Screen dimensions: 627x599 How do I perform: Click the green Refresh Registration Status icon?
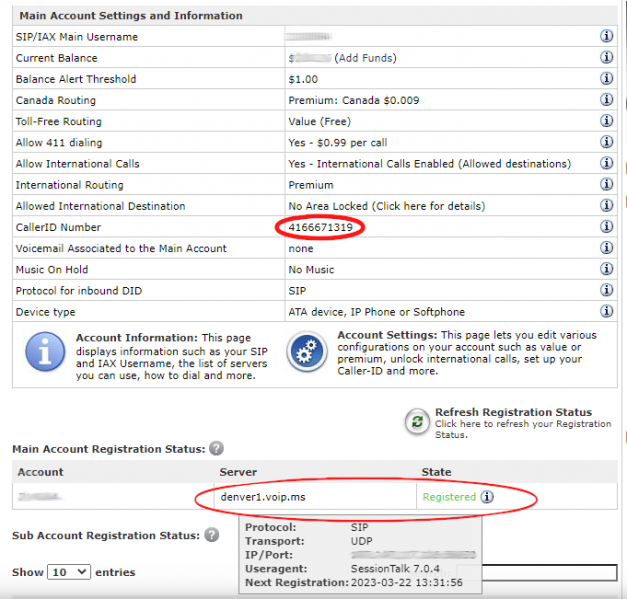pos(417,422)
